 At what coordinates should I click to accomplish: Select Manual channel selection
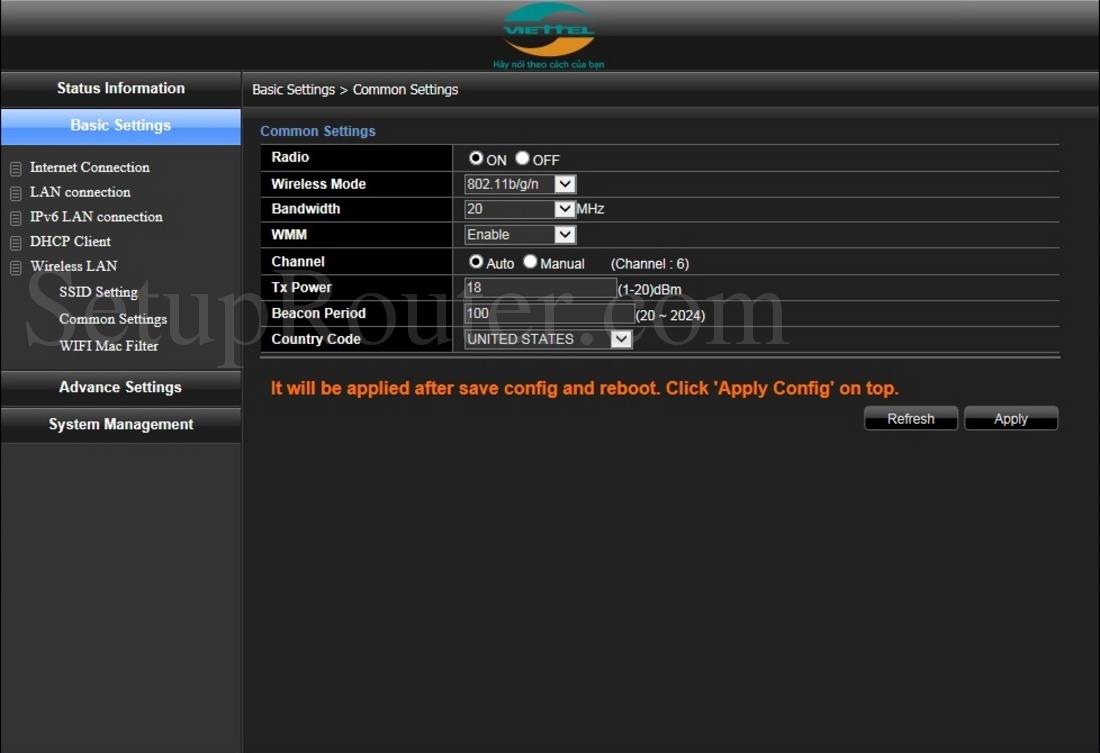529,261
